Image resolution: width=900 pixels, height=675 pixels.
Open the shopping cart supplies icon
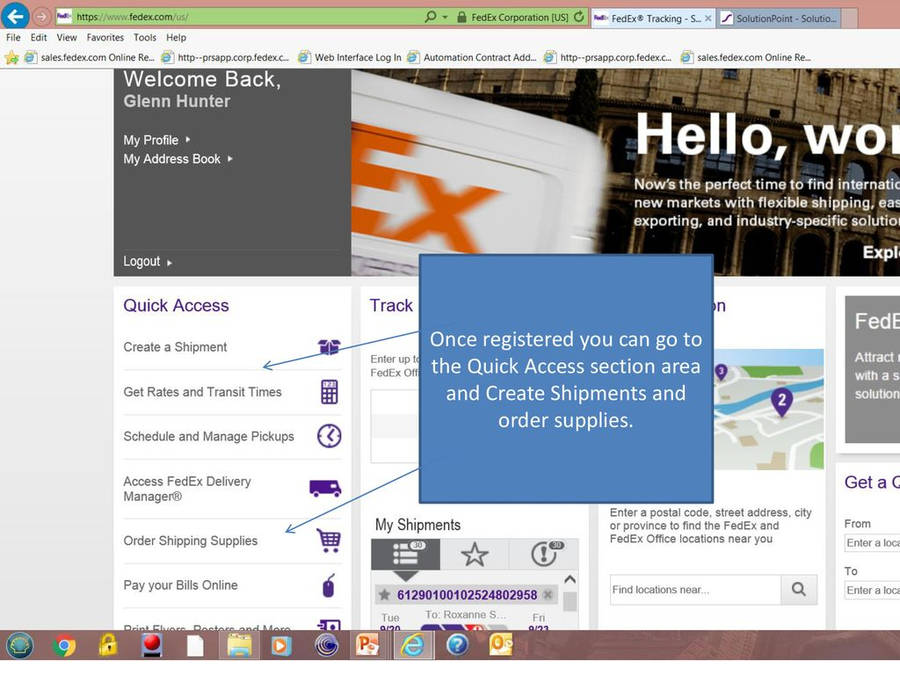(328, 541)
